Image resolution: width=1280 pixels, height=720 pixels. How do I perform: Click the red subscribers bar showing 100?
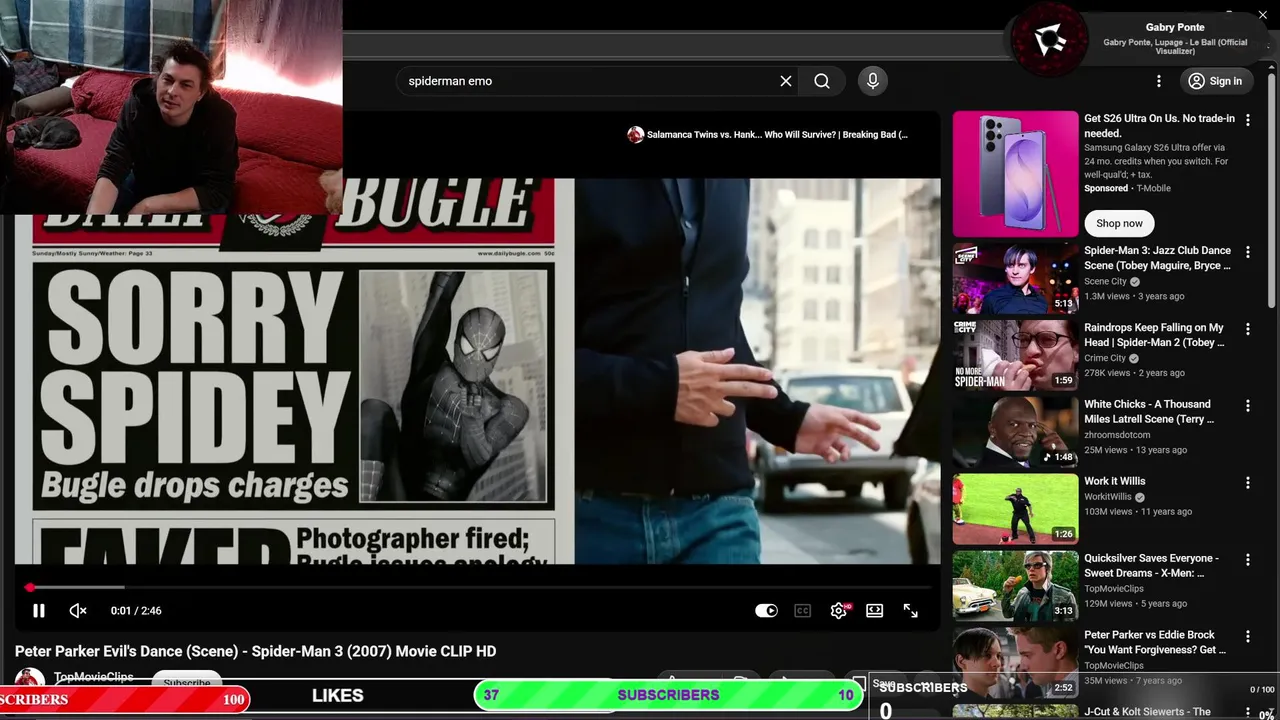pyautogui.click(x=124, y=699)
